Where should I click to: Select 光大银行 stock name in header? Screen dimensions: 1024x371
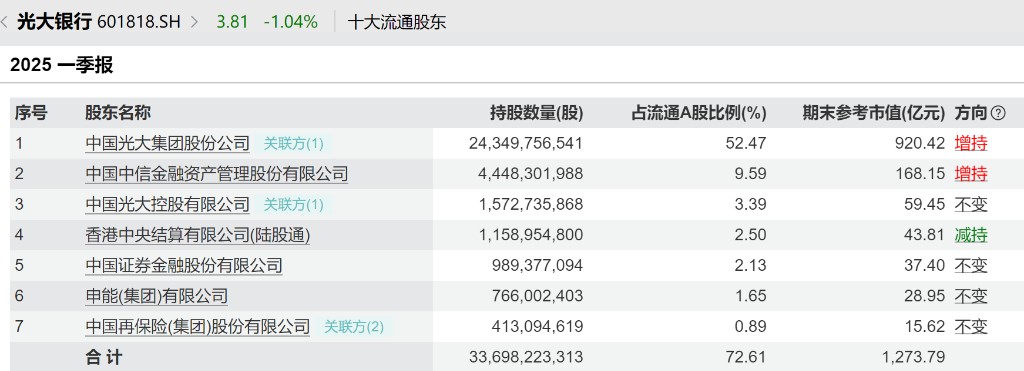tap(54, 22)
